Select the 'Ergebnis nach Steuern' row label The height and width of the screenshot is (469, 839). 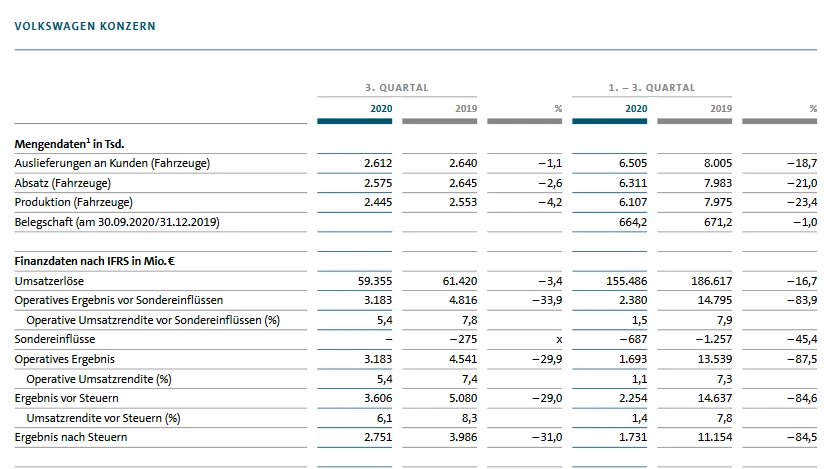pos(71,437)
